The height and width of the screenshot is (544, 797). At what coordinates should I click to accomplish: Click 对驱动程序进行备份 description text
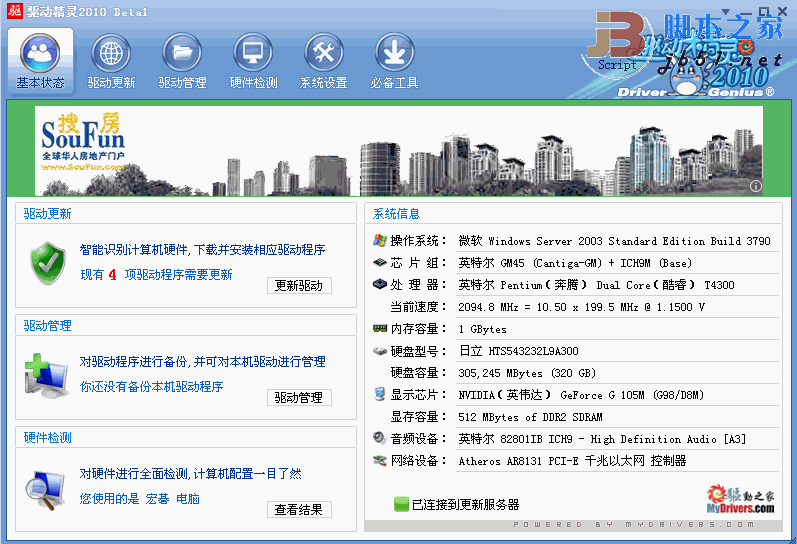tap(202, 361)
